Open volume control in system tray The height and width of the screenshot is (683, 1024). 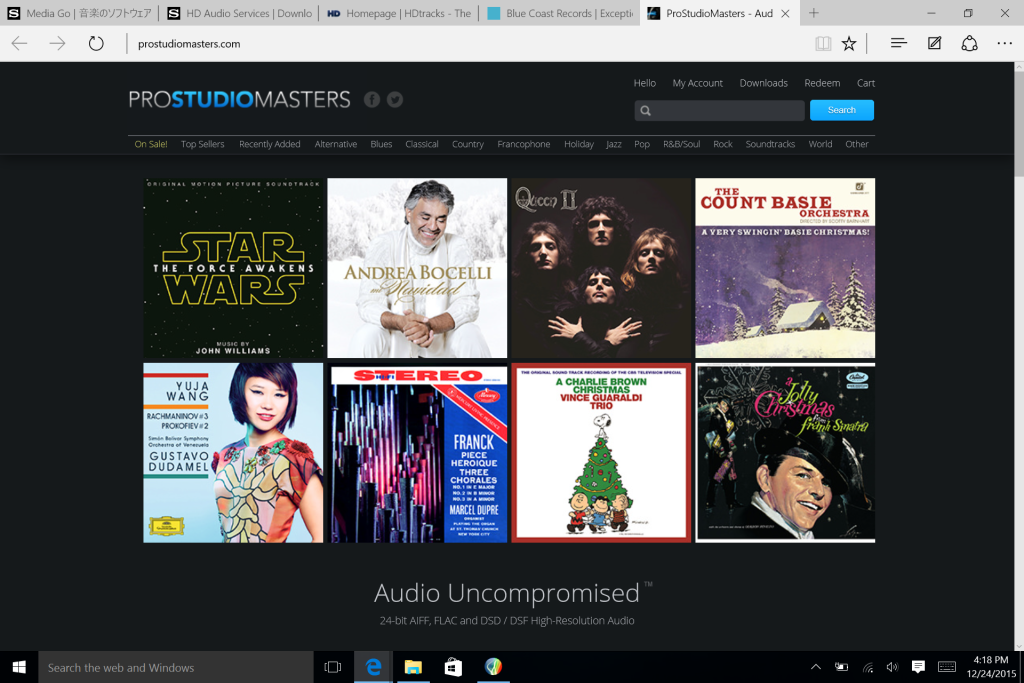pyautogui.click(x=892, y=667)
